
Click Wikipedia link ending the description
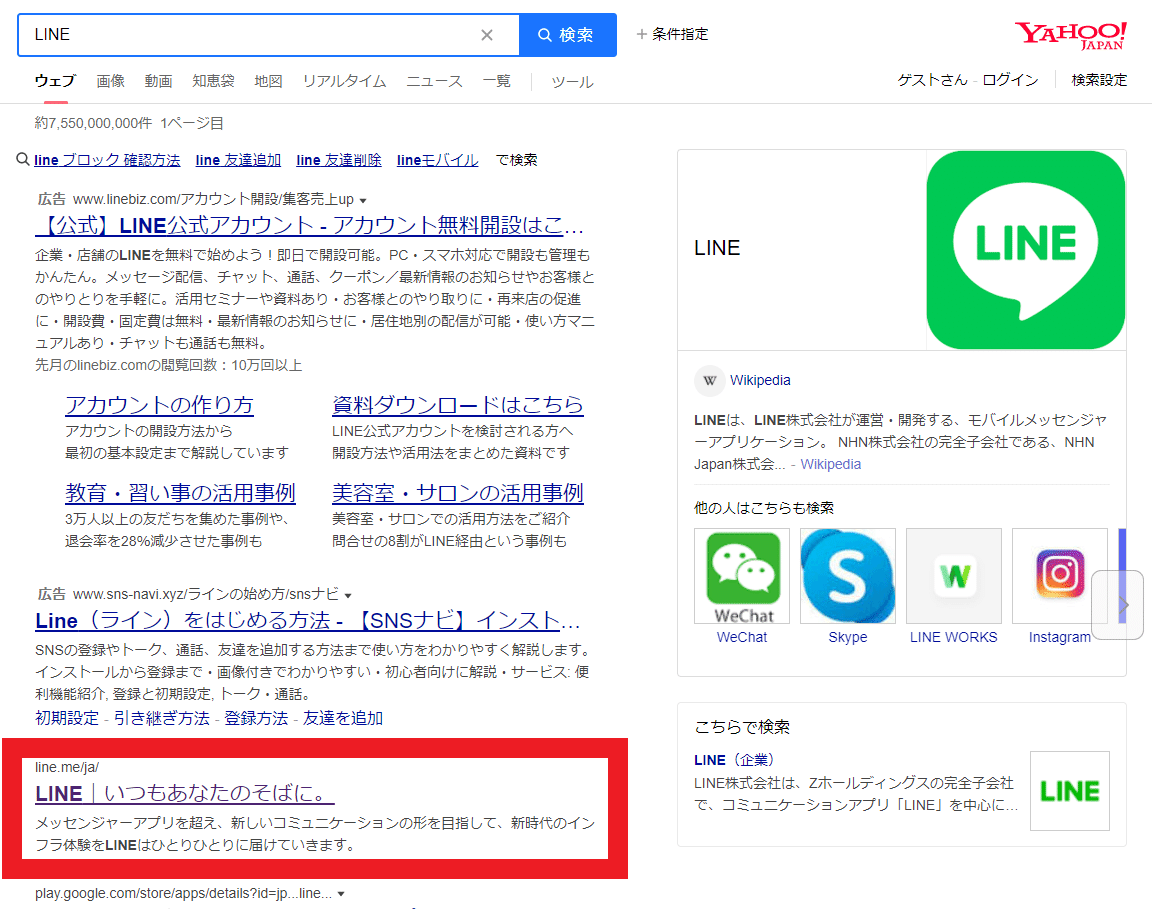[x=831, y=464]
